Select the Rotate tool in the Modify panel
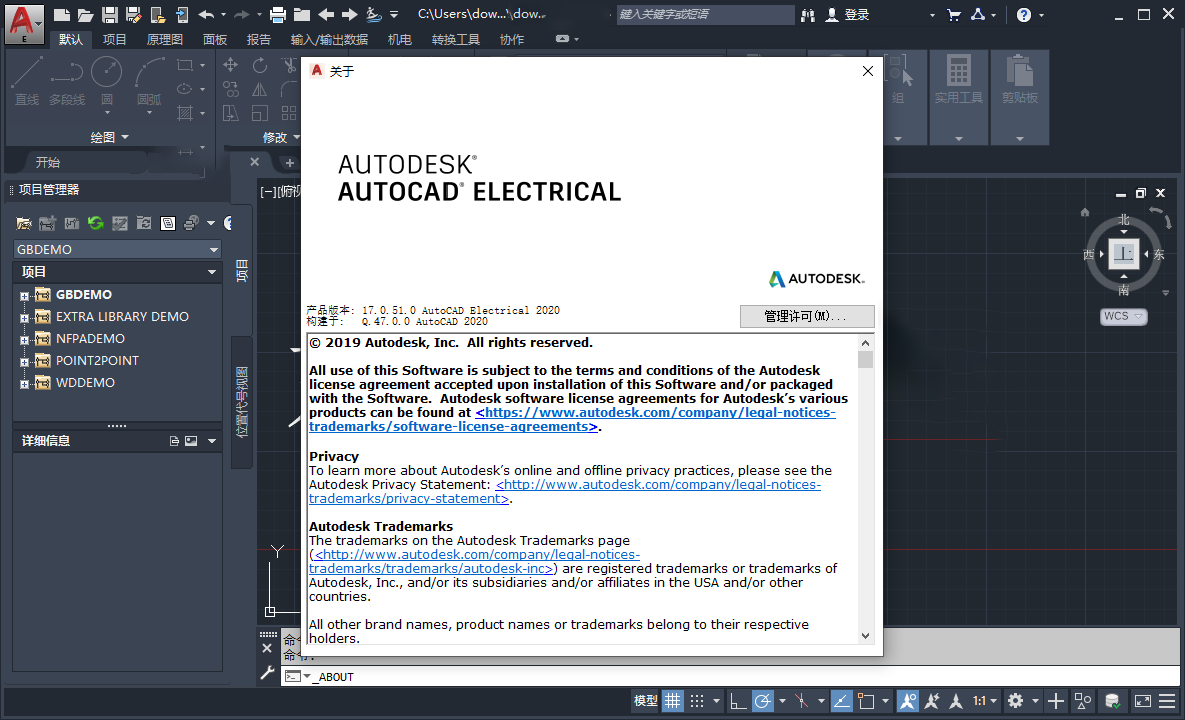Image resolution: width=1185 pixels, height=720 pixels. (259, 66)
